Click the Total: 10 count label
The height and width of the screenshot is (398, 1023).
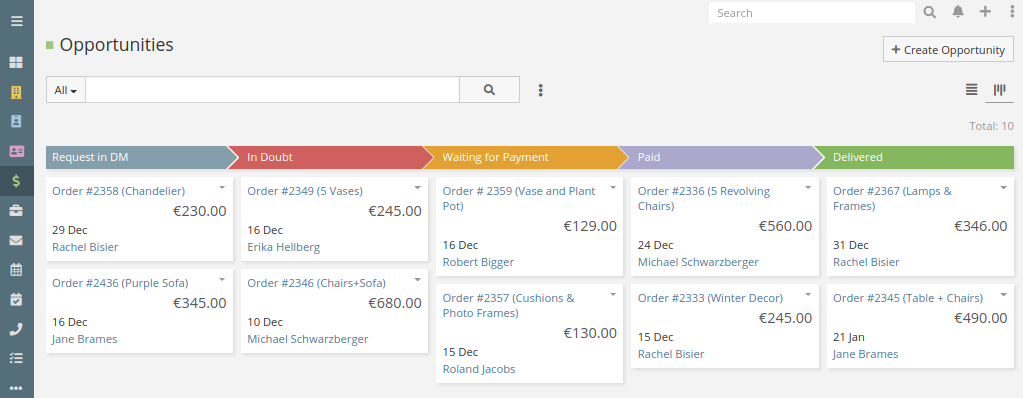(991, 127)
